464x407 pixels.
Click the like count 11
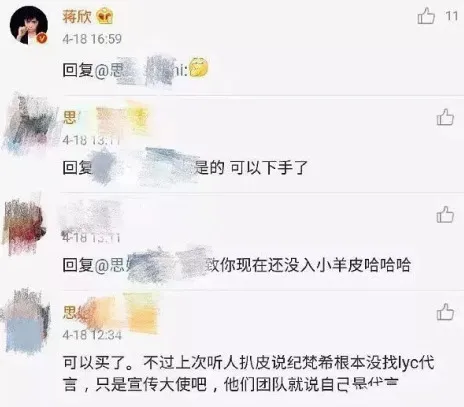click(452, 16)
